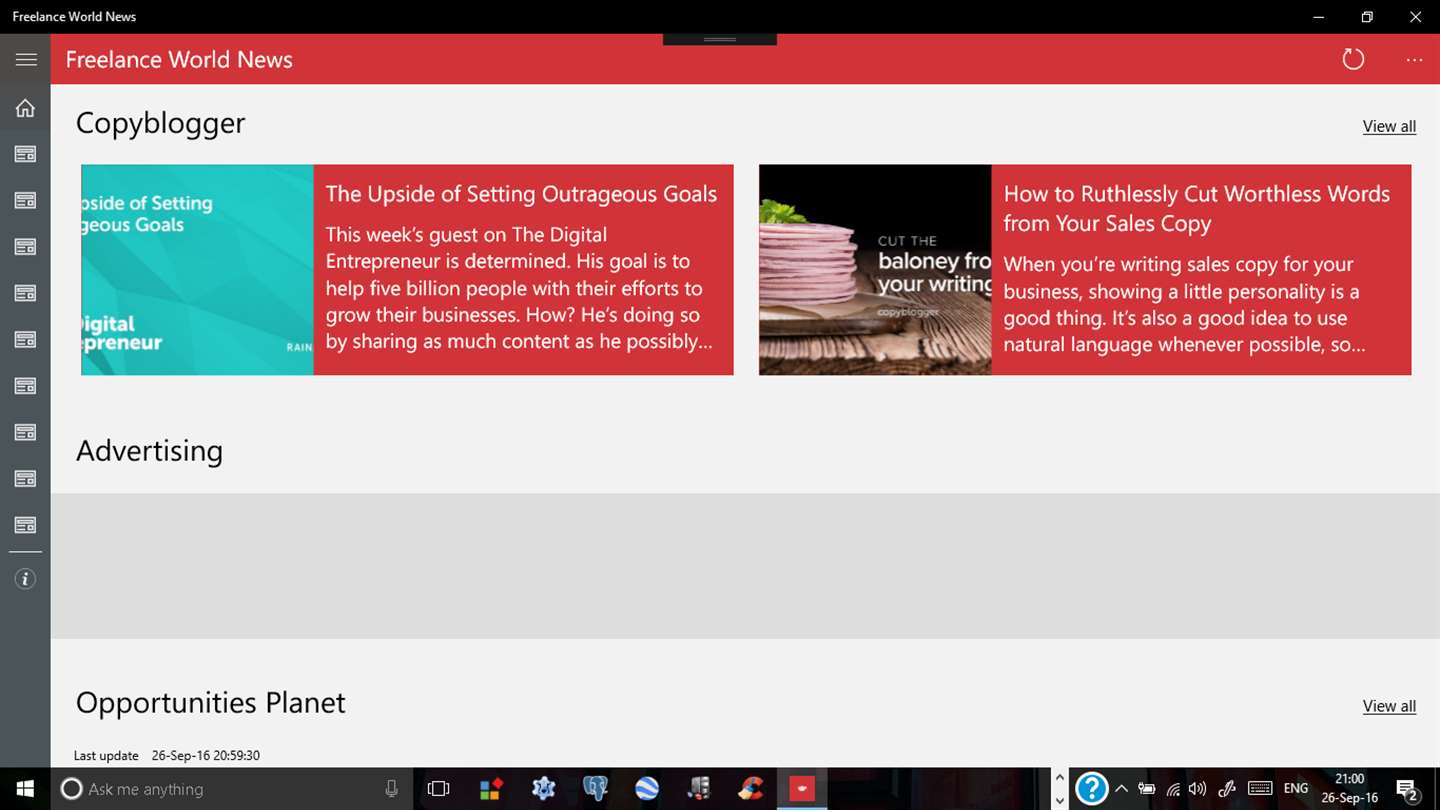
Task: Open the battery status tray icon
Action: 1147,789
